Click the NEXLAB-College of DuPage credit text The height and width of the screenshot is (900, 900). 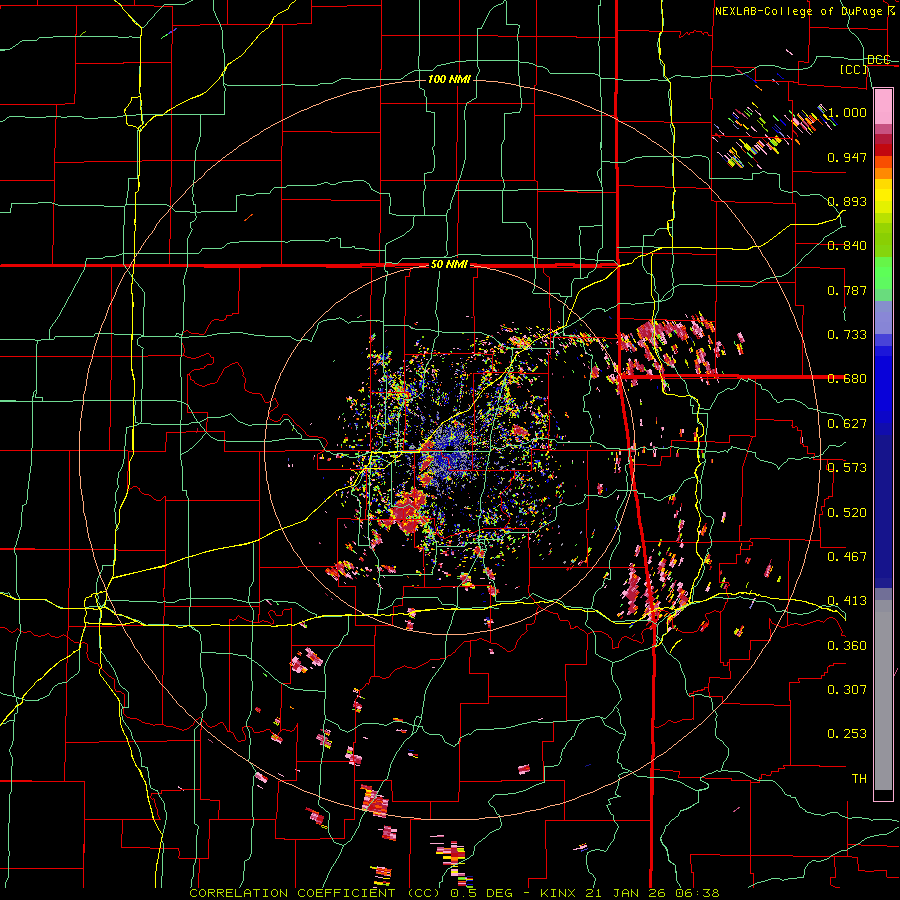(804, 11)
